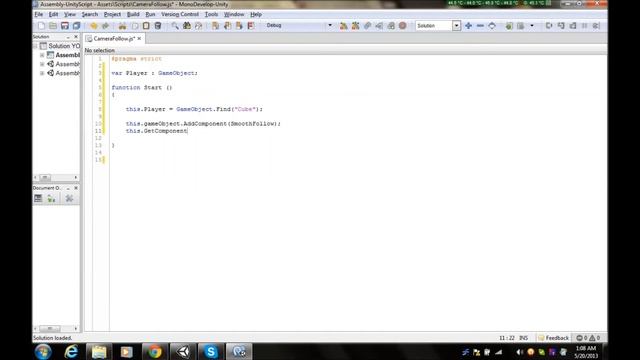
Task: Expand the third Assembly project node
Action: tap(42, 73)
